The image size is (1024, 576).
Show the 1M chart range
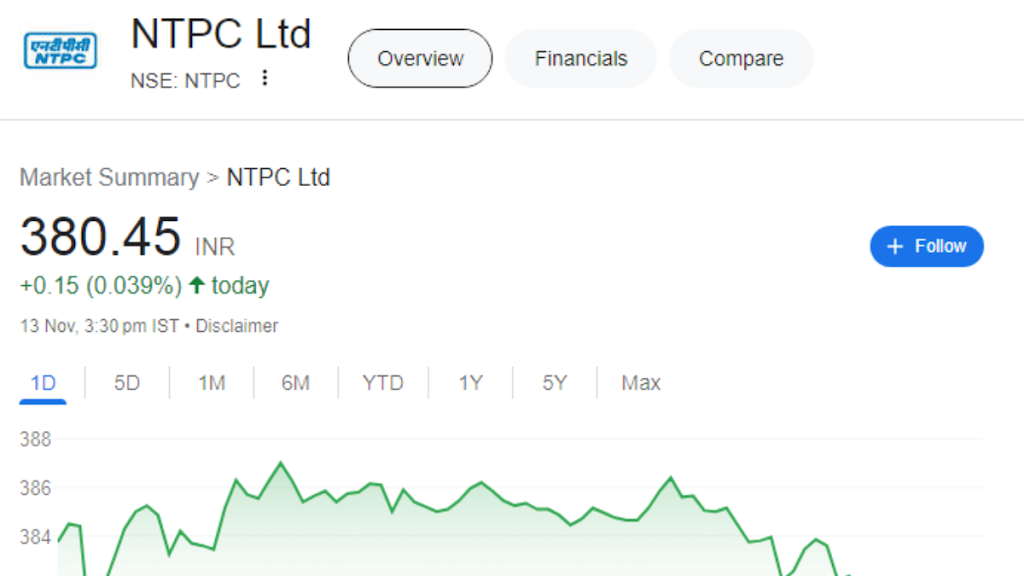tap(212, 383)
